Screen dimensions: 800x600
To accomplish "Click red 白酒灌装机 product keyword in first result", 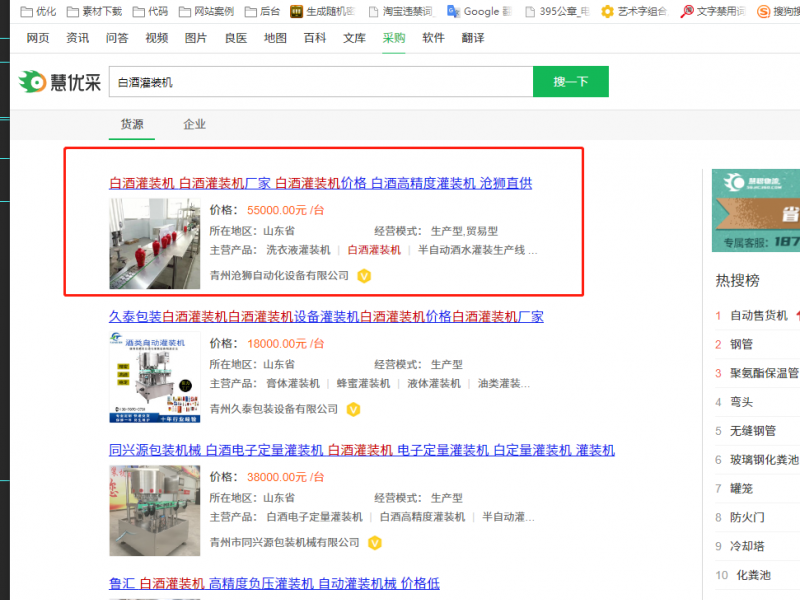I will [x=374, y=250].
